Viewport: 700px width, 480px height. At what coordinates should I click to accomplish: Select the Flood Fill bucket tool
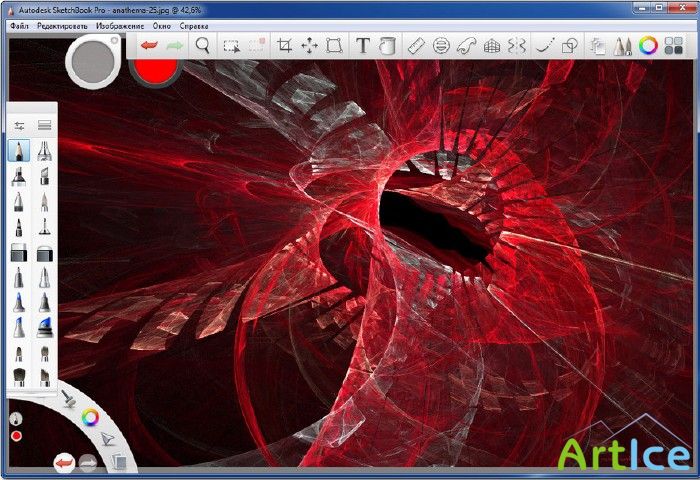click(x=387, y=46)
